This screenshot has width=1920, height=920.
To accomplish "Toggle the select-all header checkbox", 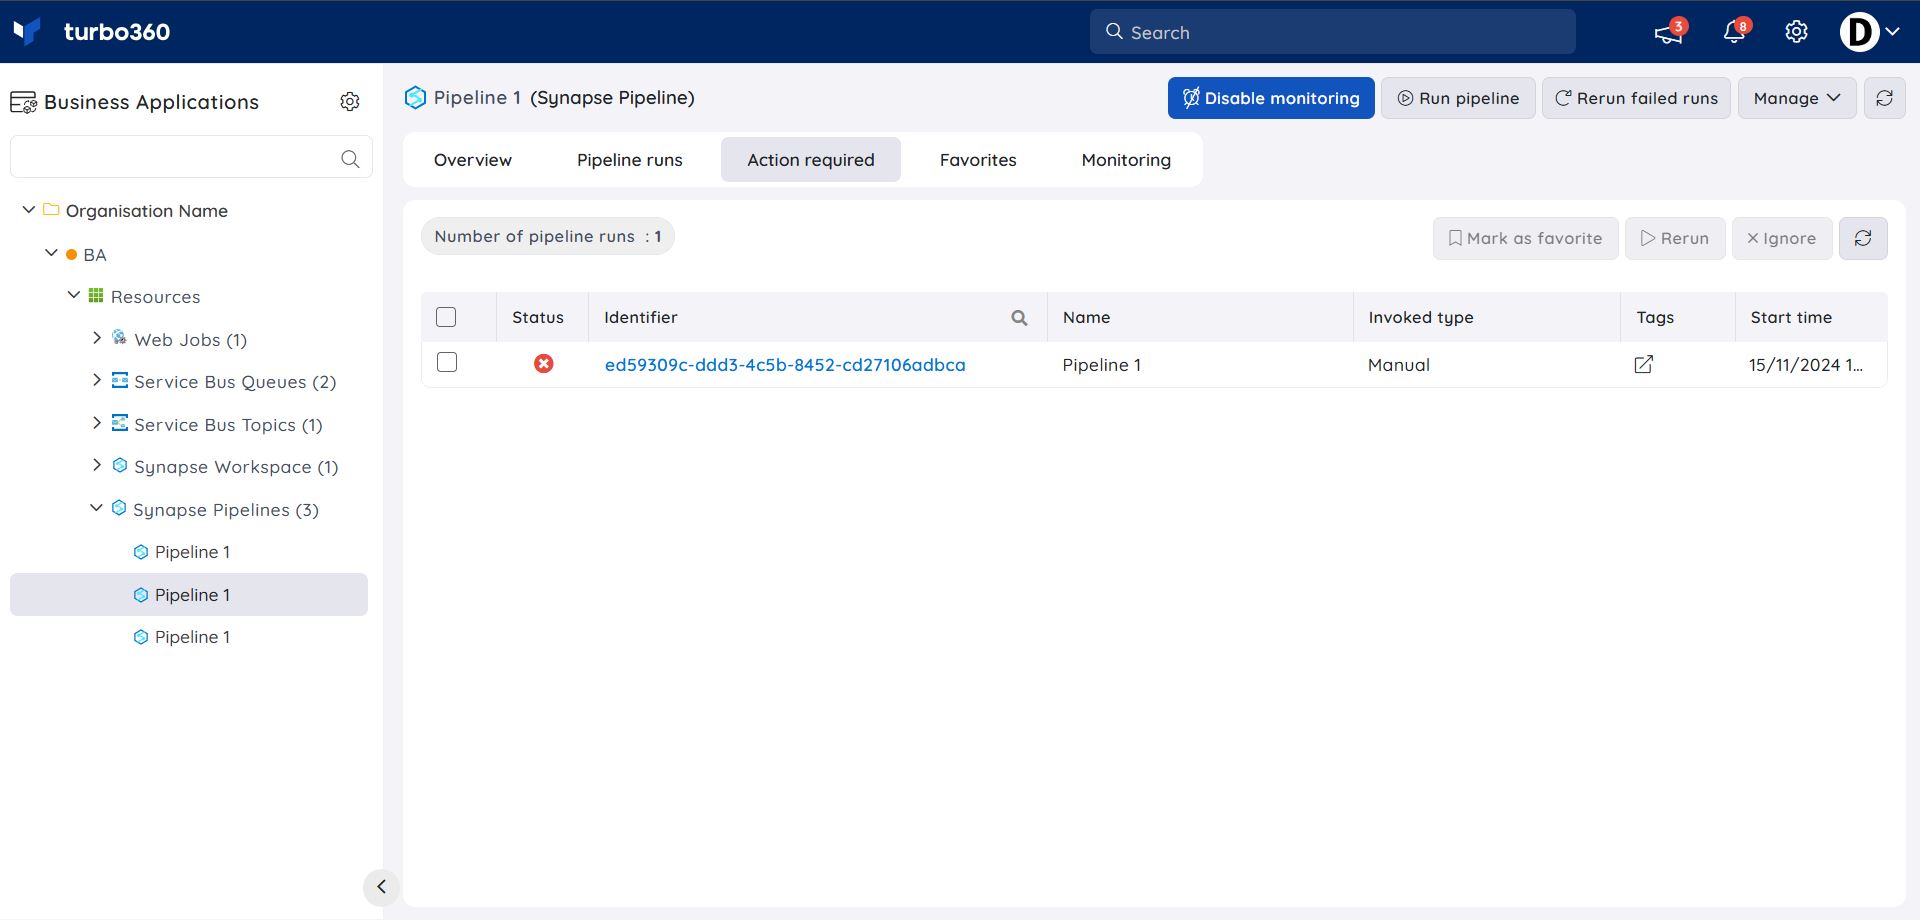I will pyautogui.click(x=446, y=317).
